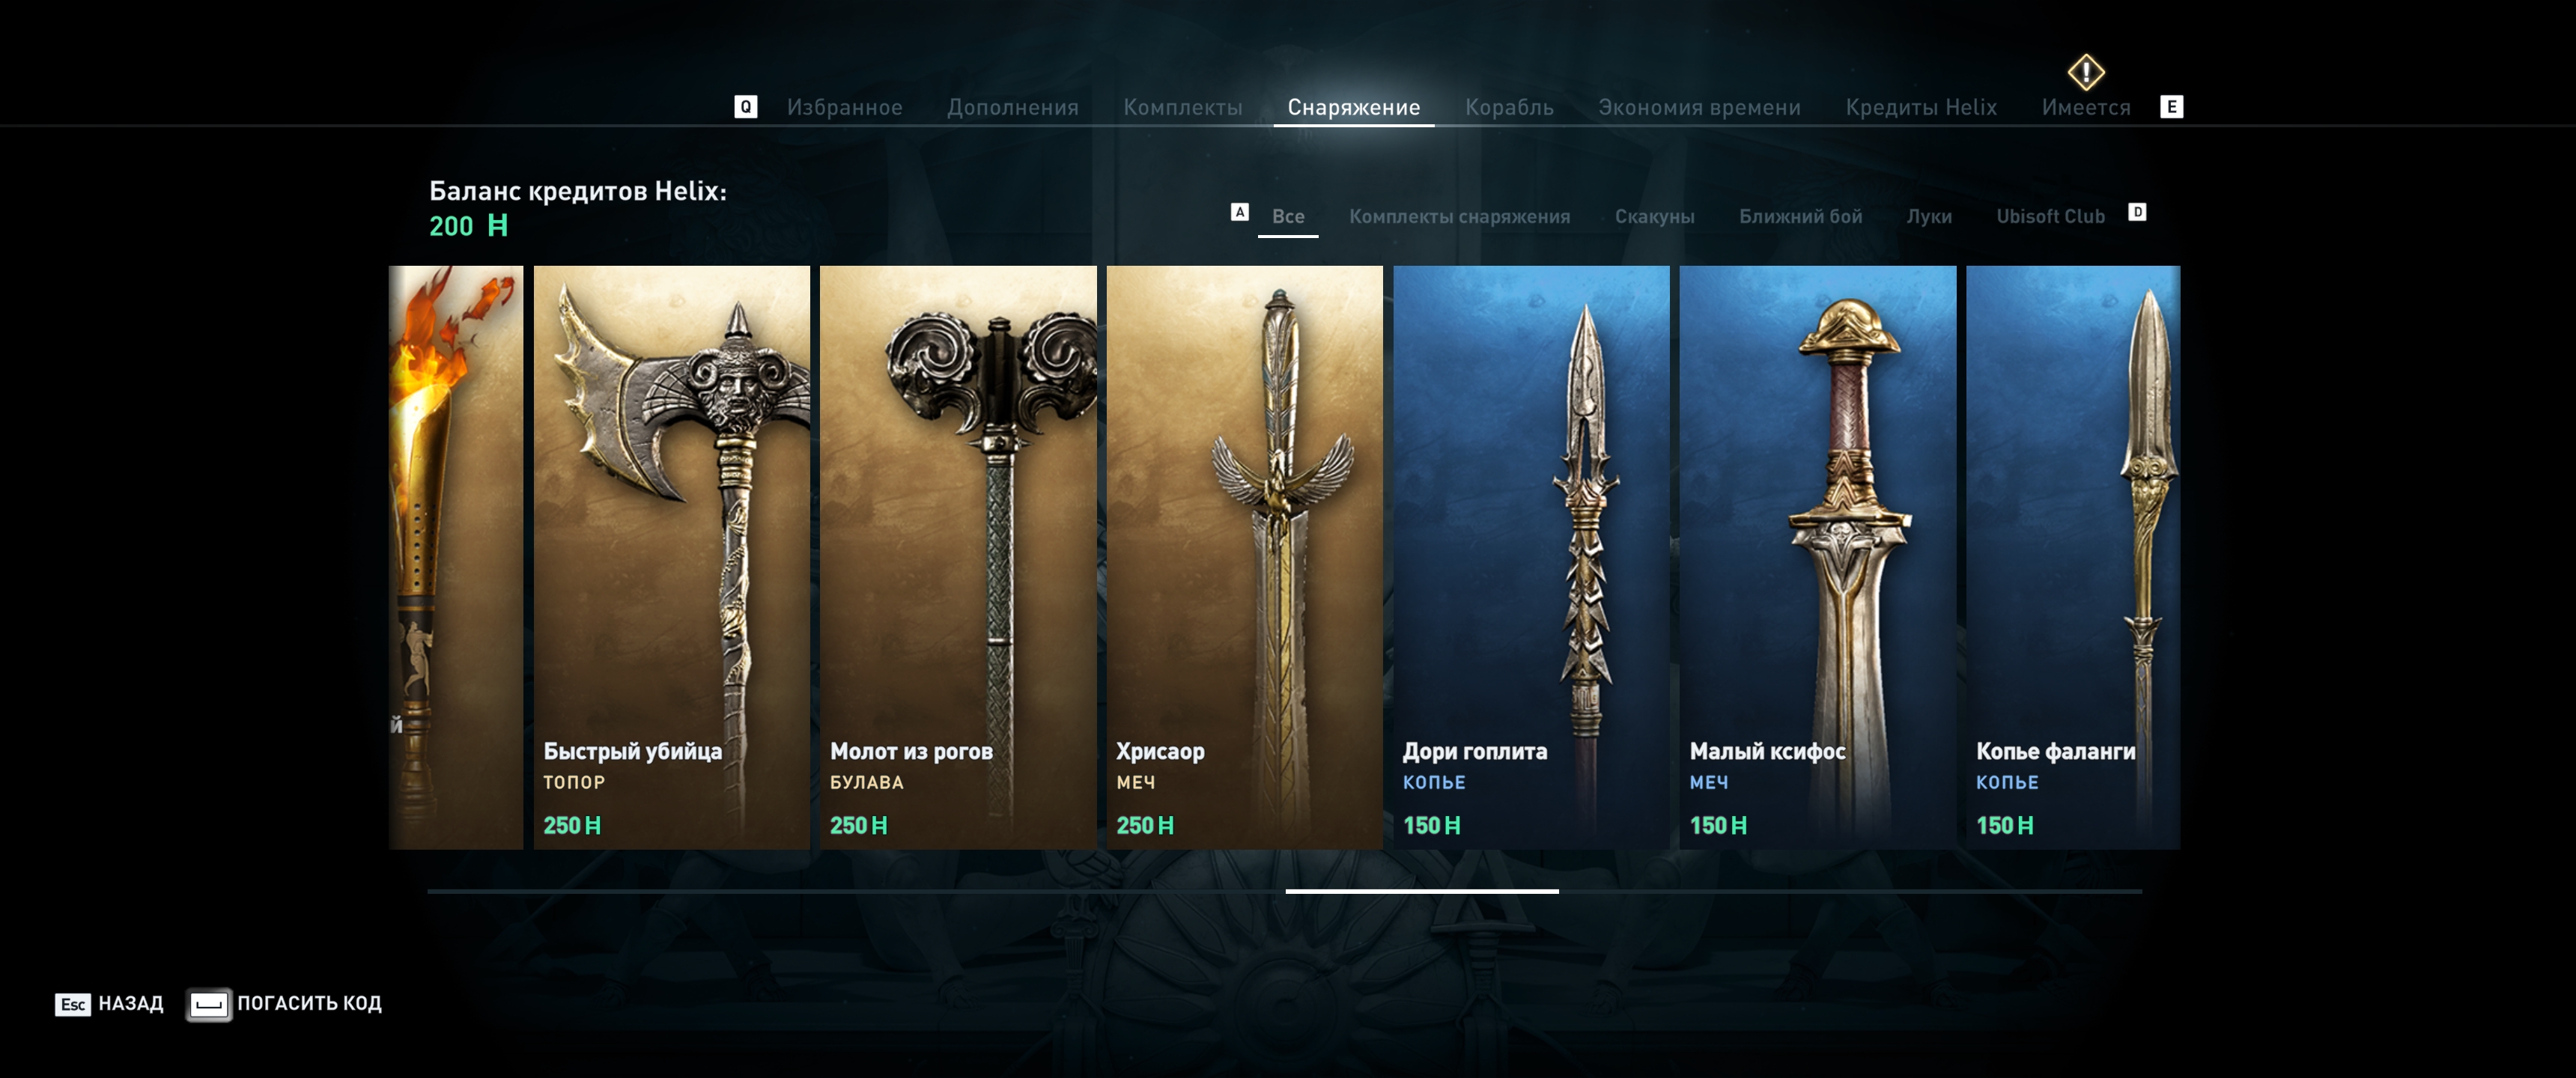
Task: Click the Helix credits H symbol
Action: pos(497,225)
